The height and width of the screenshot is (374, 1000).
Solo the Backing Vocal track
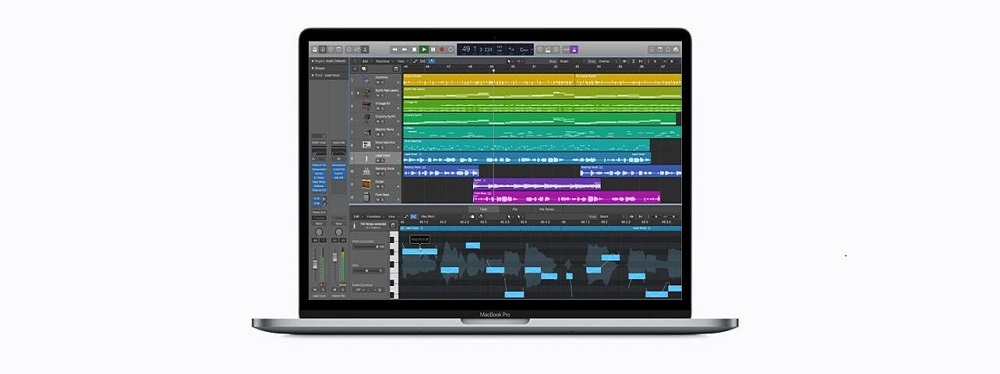pyautogui.click(x=383, y=174)
